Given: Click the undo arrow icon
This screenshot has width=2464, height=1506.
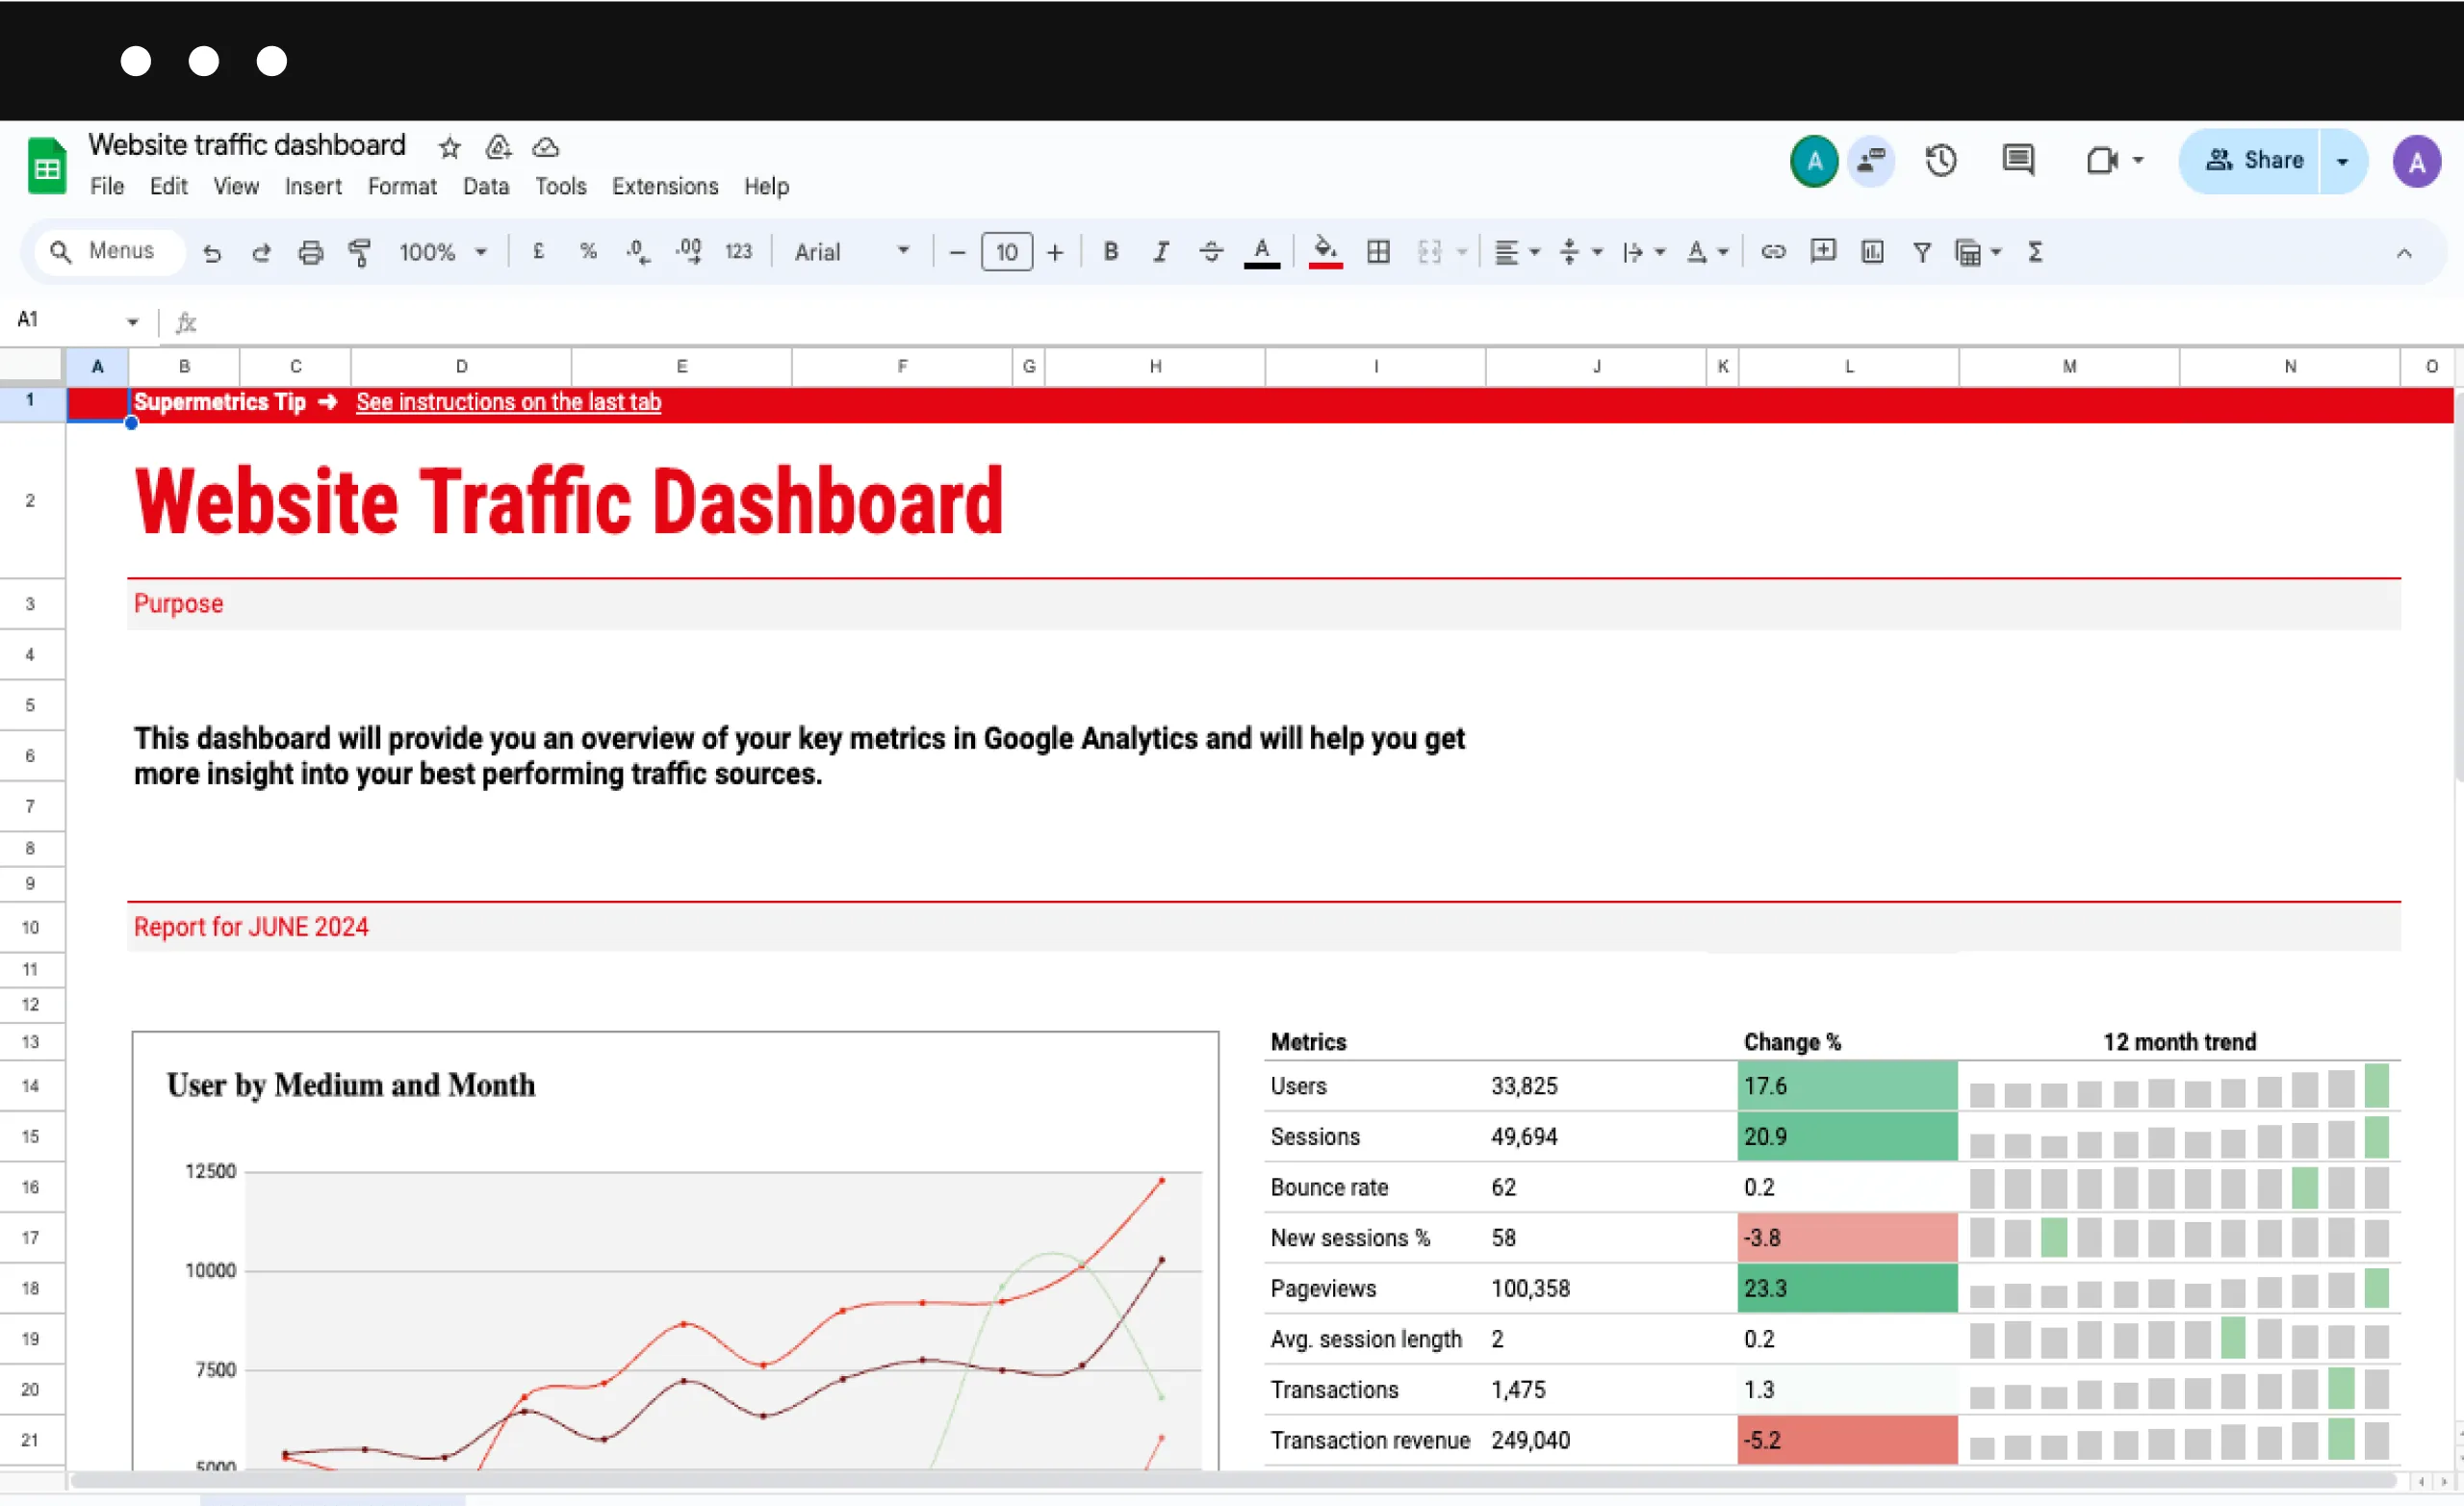Looking at the screenshot, I should [x=212, y=252].
